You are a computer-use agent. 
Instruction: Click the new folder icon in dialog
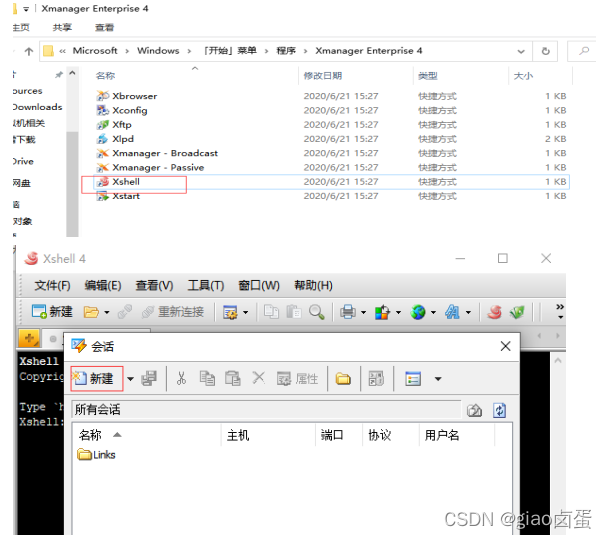[343, 378]
